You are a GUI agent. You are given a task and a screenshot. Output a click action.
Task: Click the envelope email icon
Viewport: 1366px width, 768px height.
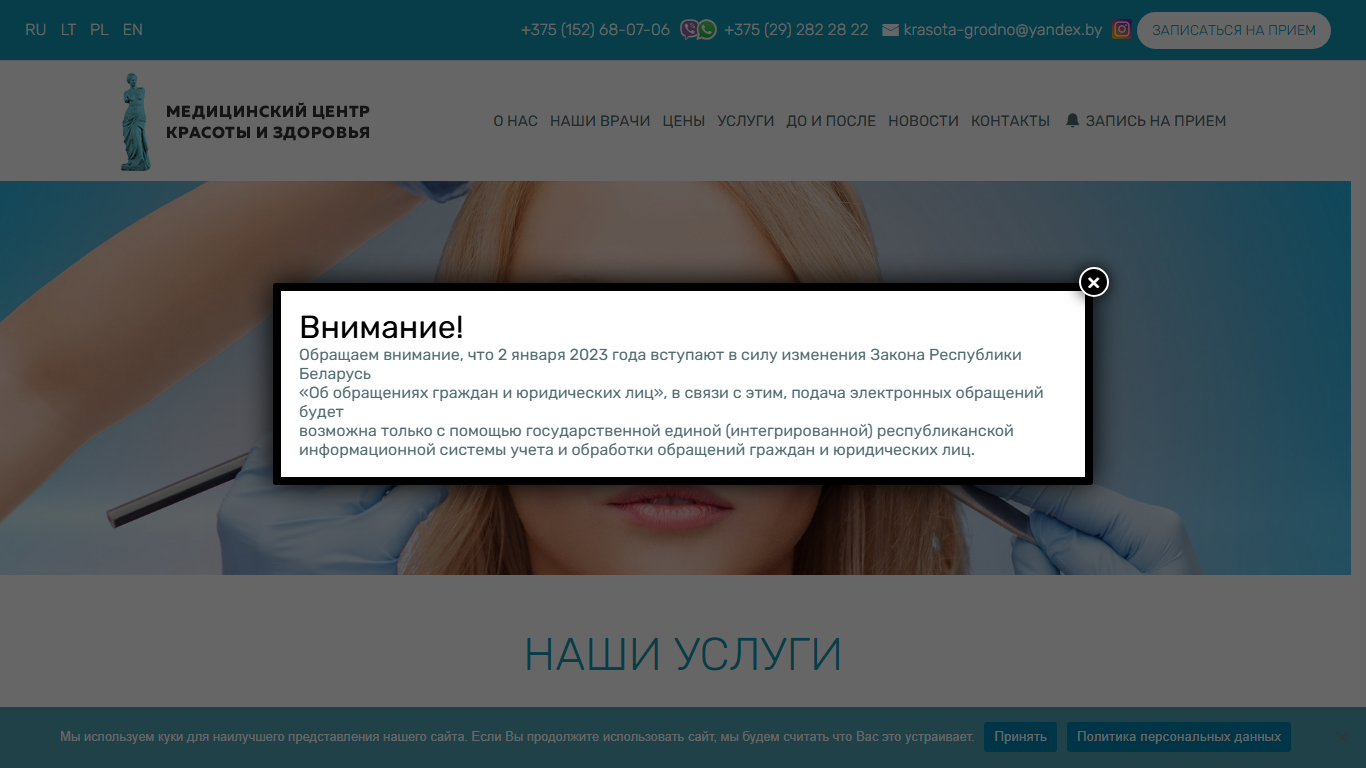point(891,30)
